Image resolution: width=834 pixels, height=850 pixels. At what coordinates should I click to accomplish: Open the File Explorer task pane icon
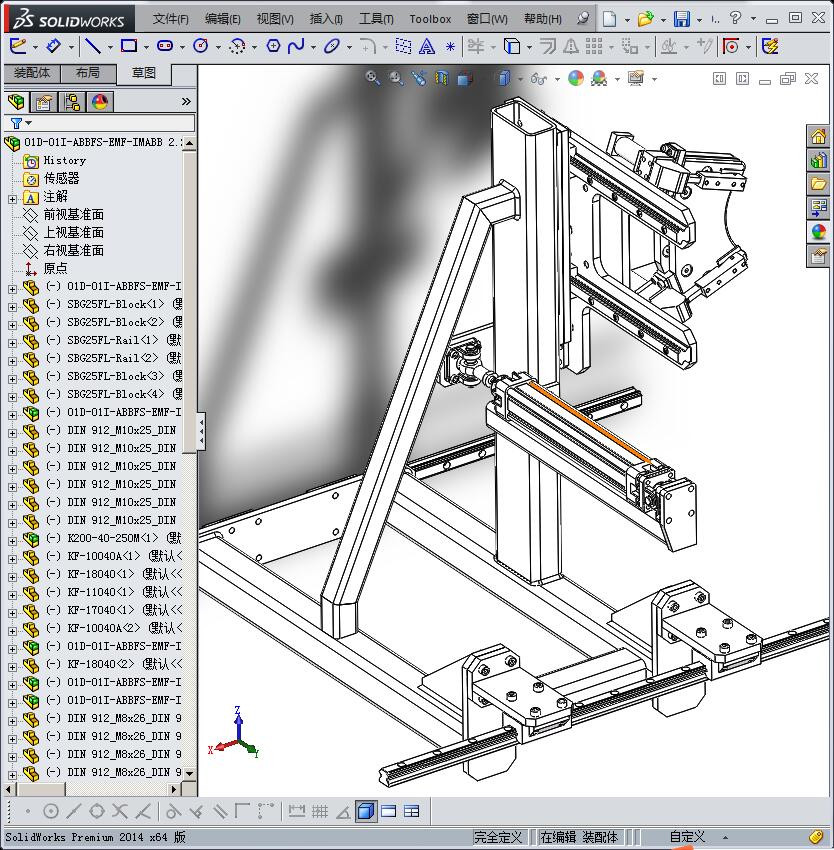[819, 184]
